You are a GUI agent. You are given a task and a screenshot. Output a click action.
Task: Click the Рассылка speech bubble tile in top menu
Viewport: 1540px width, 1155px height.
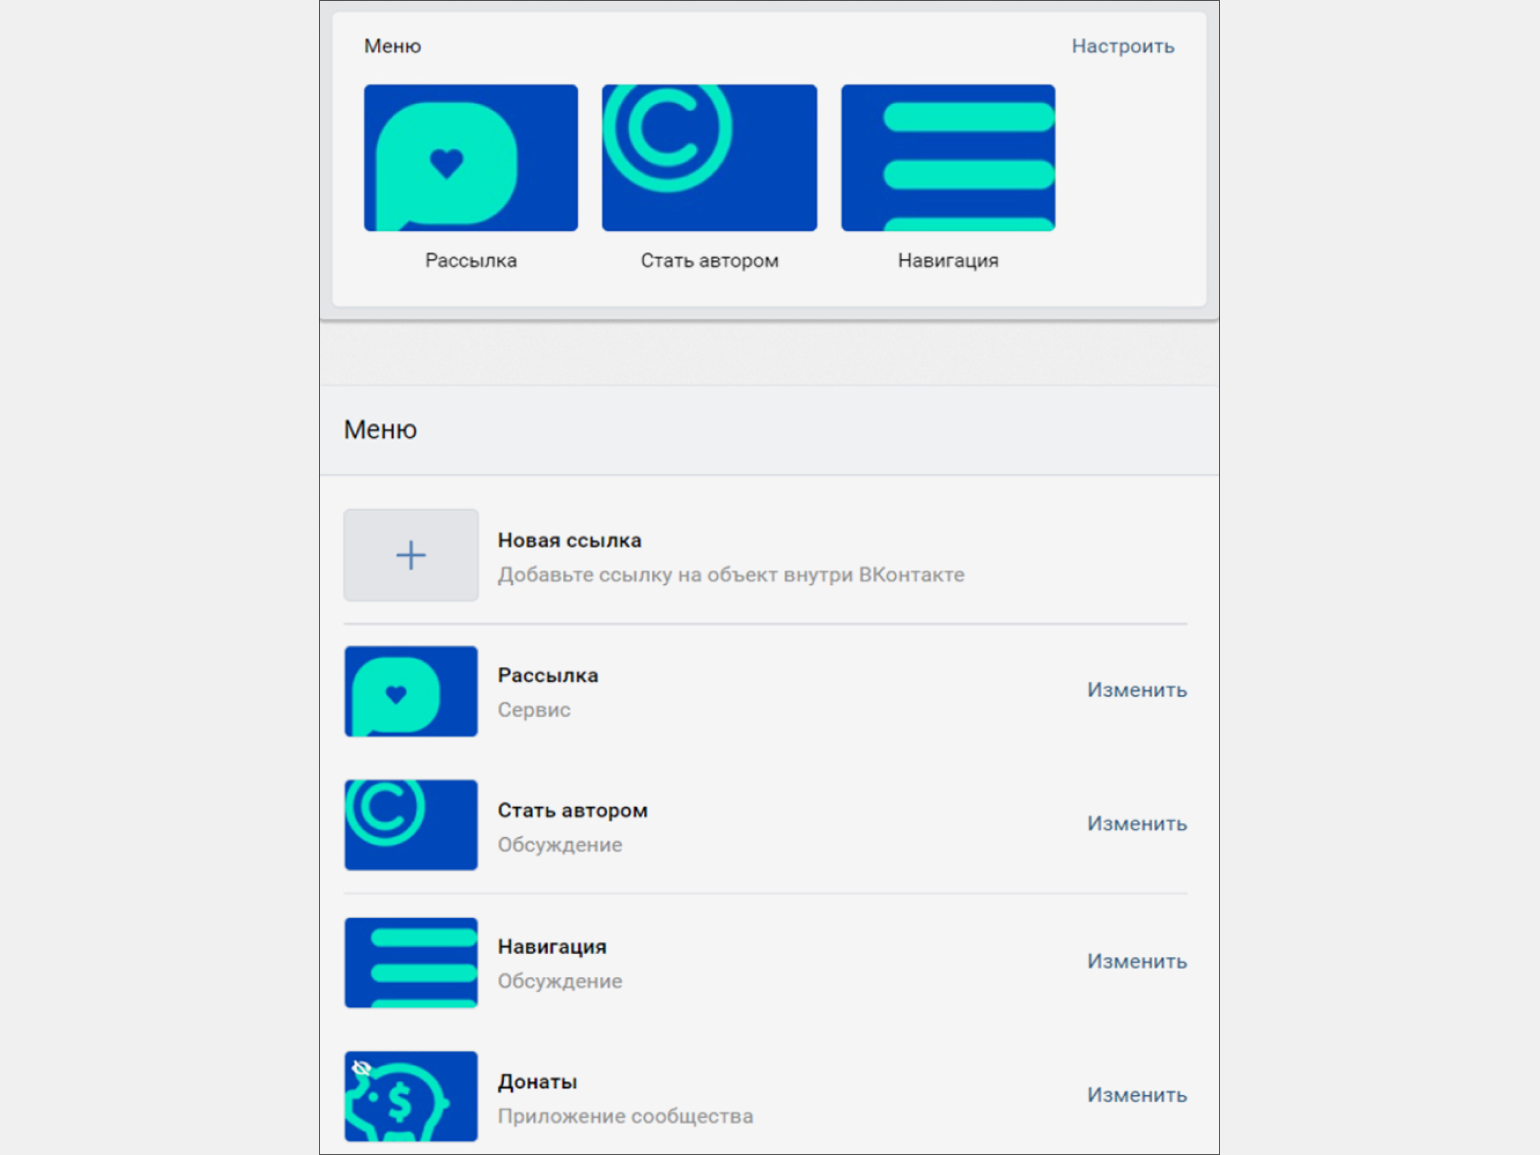tap(470, 158)
